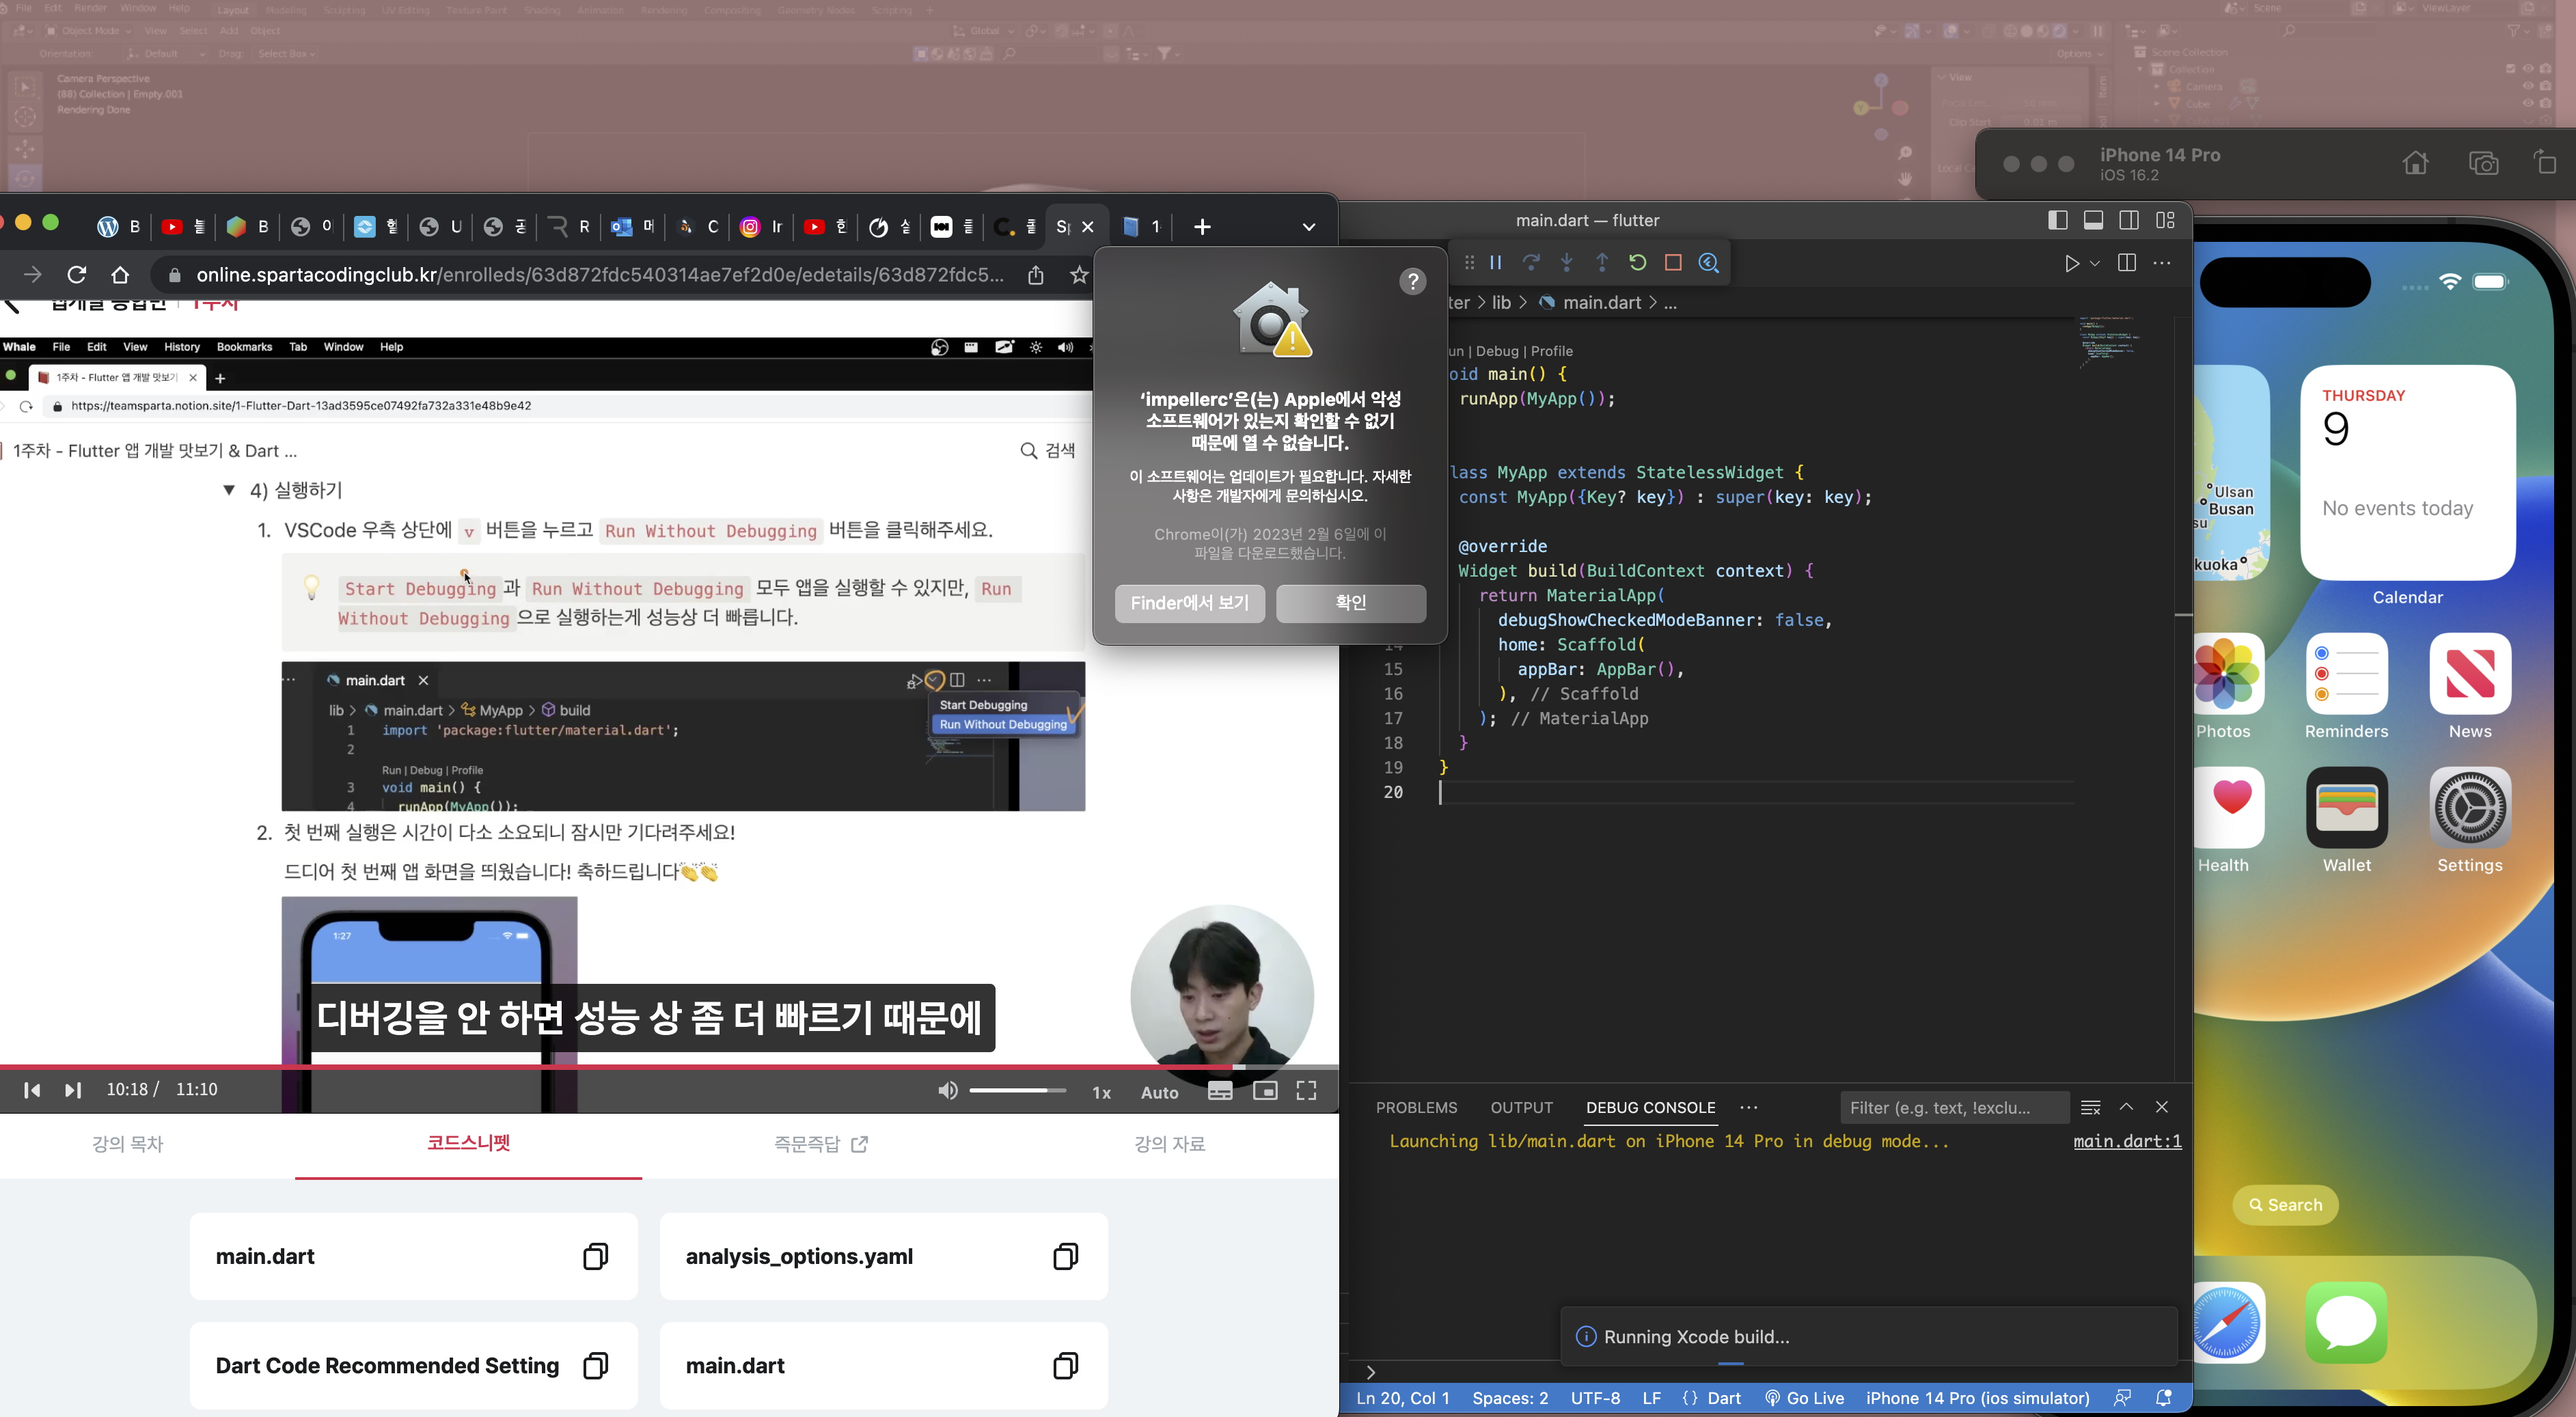The image size is (2576, 1417).
Task: Confirm the dialog with 확인
Action: click(x=1350, y=603)
